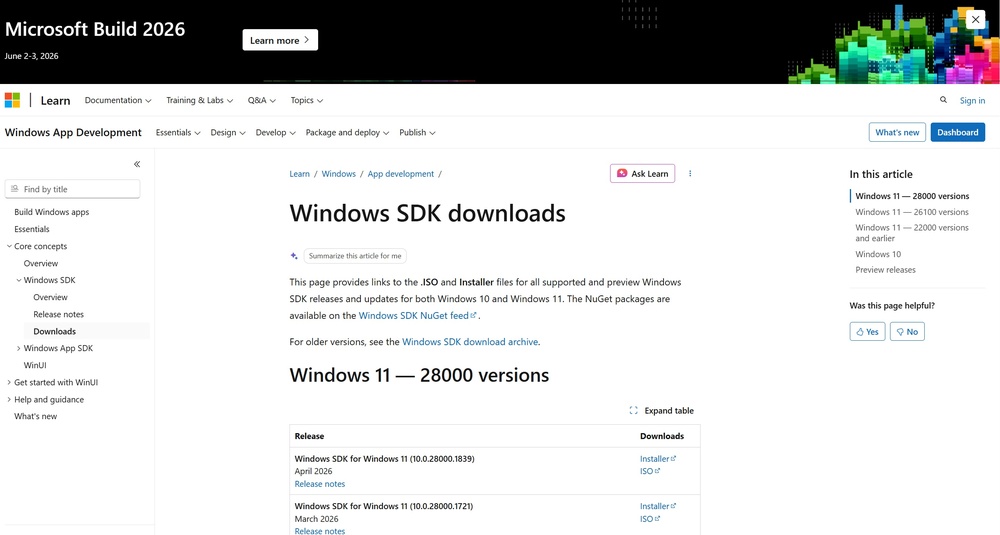Screen dimensions: 1000x535
Task: Select Build Windows apps in sidebar
Action: point(52,212)
